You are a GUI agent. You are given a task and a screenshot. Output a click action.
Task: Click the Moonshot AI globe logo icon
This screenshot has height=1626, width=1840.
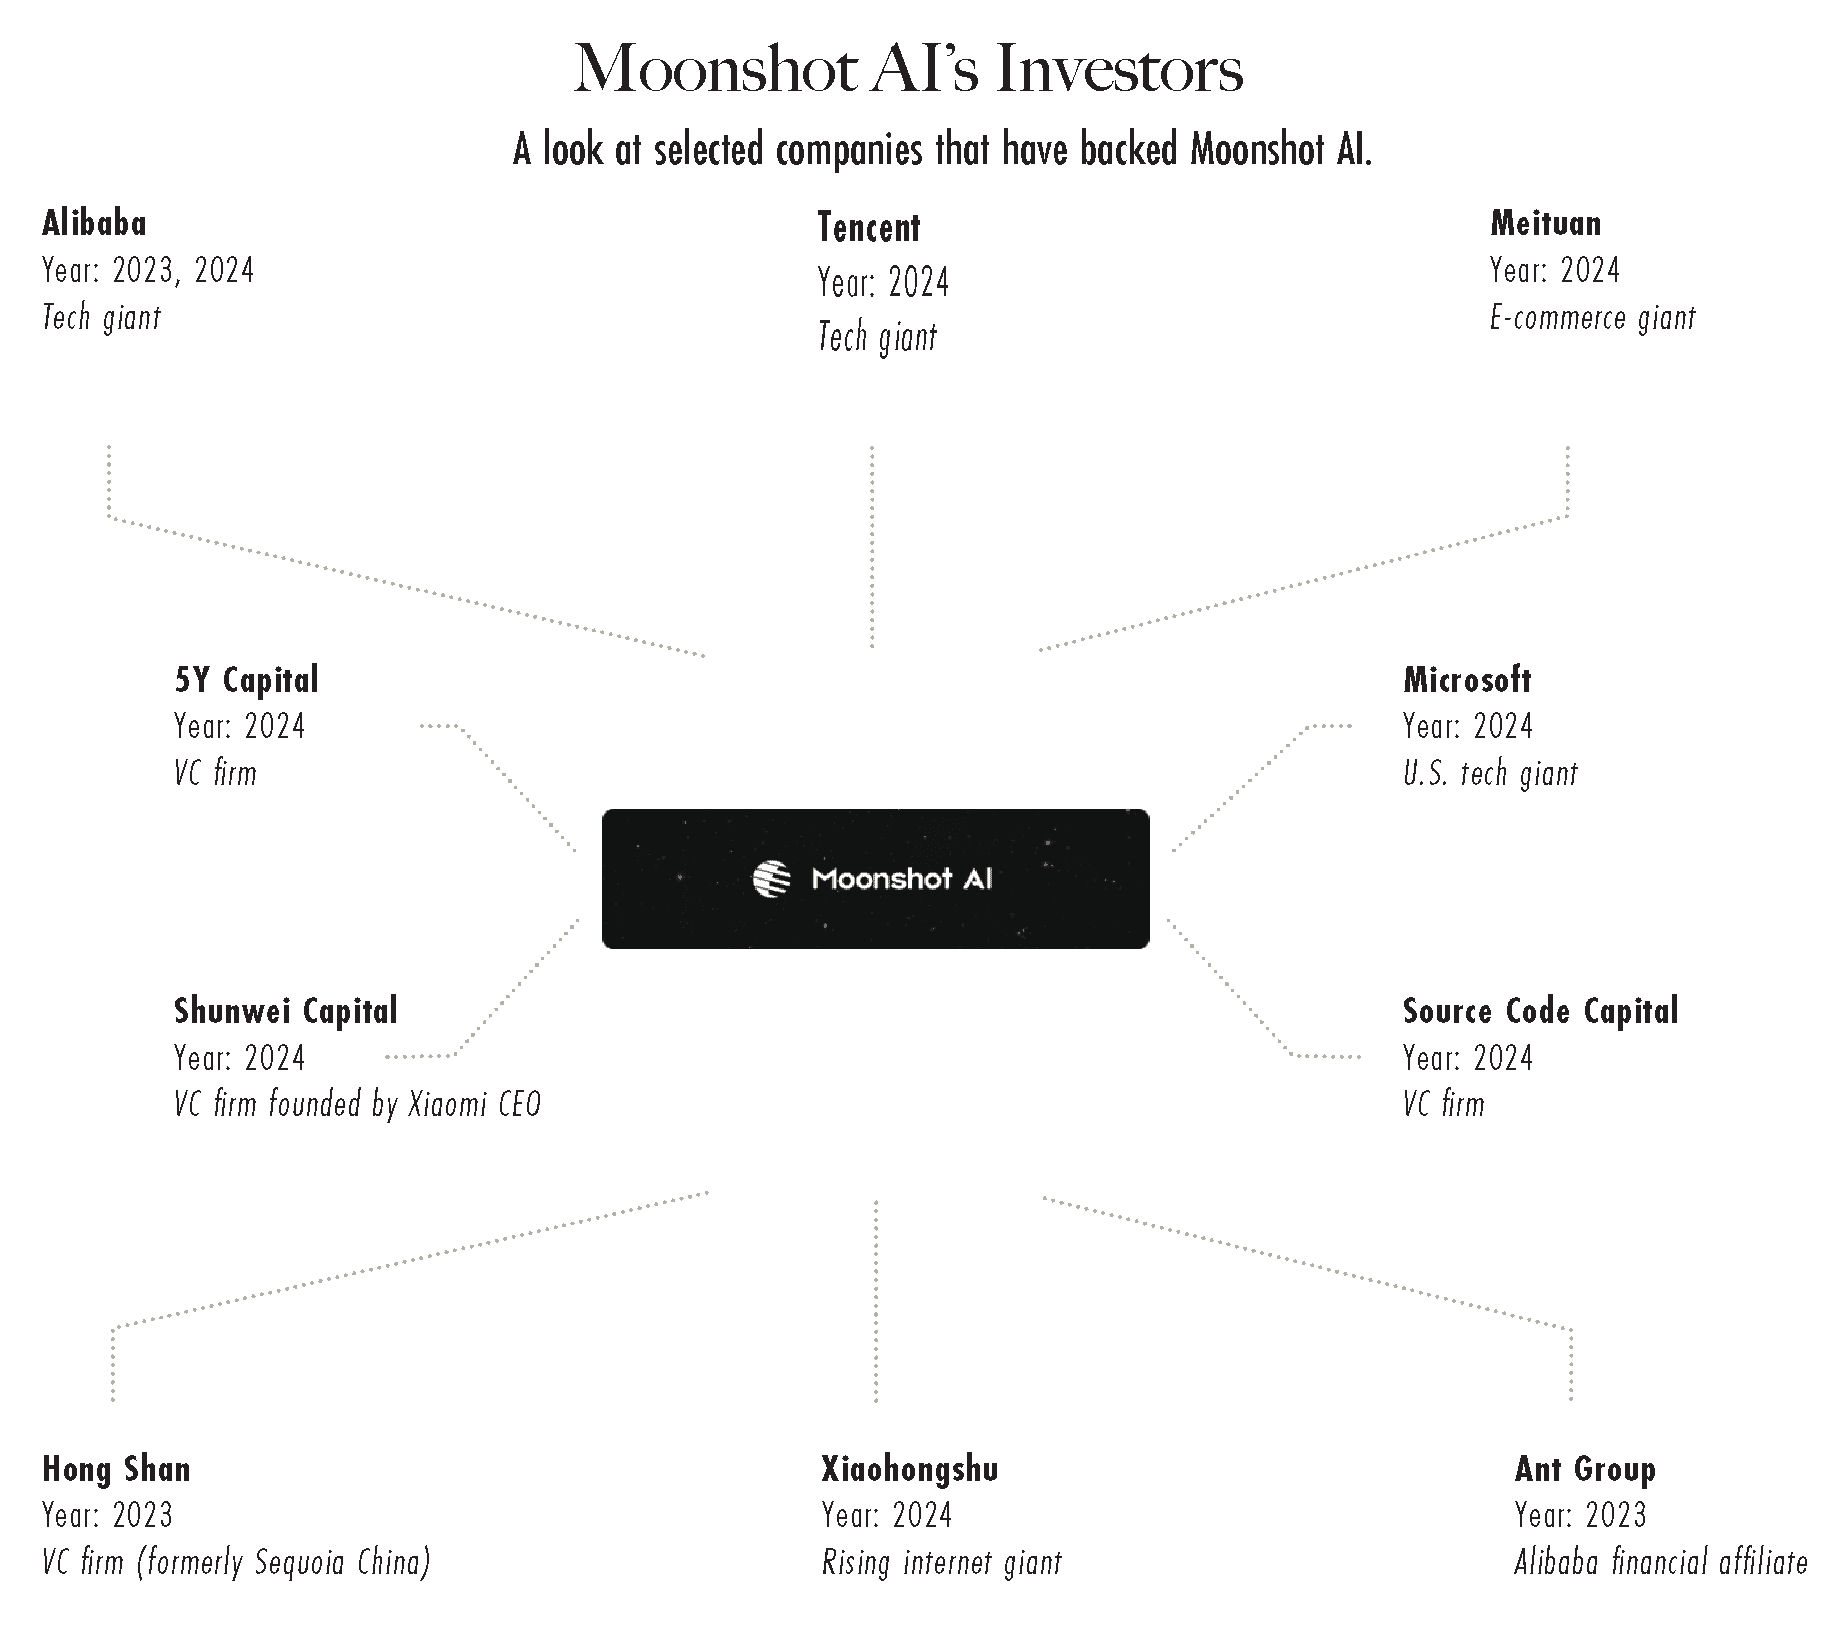point(771,879)
